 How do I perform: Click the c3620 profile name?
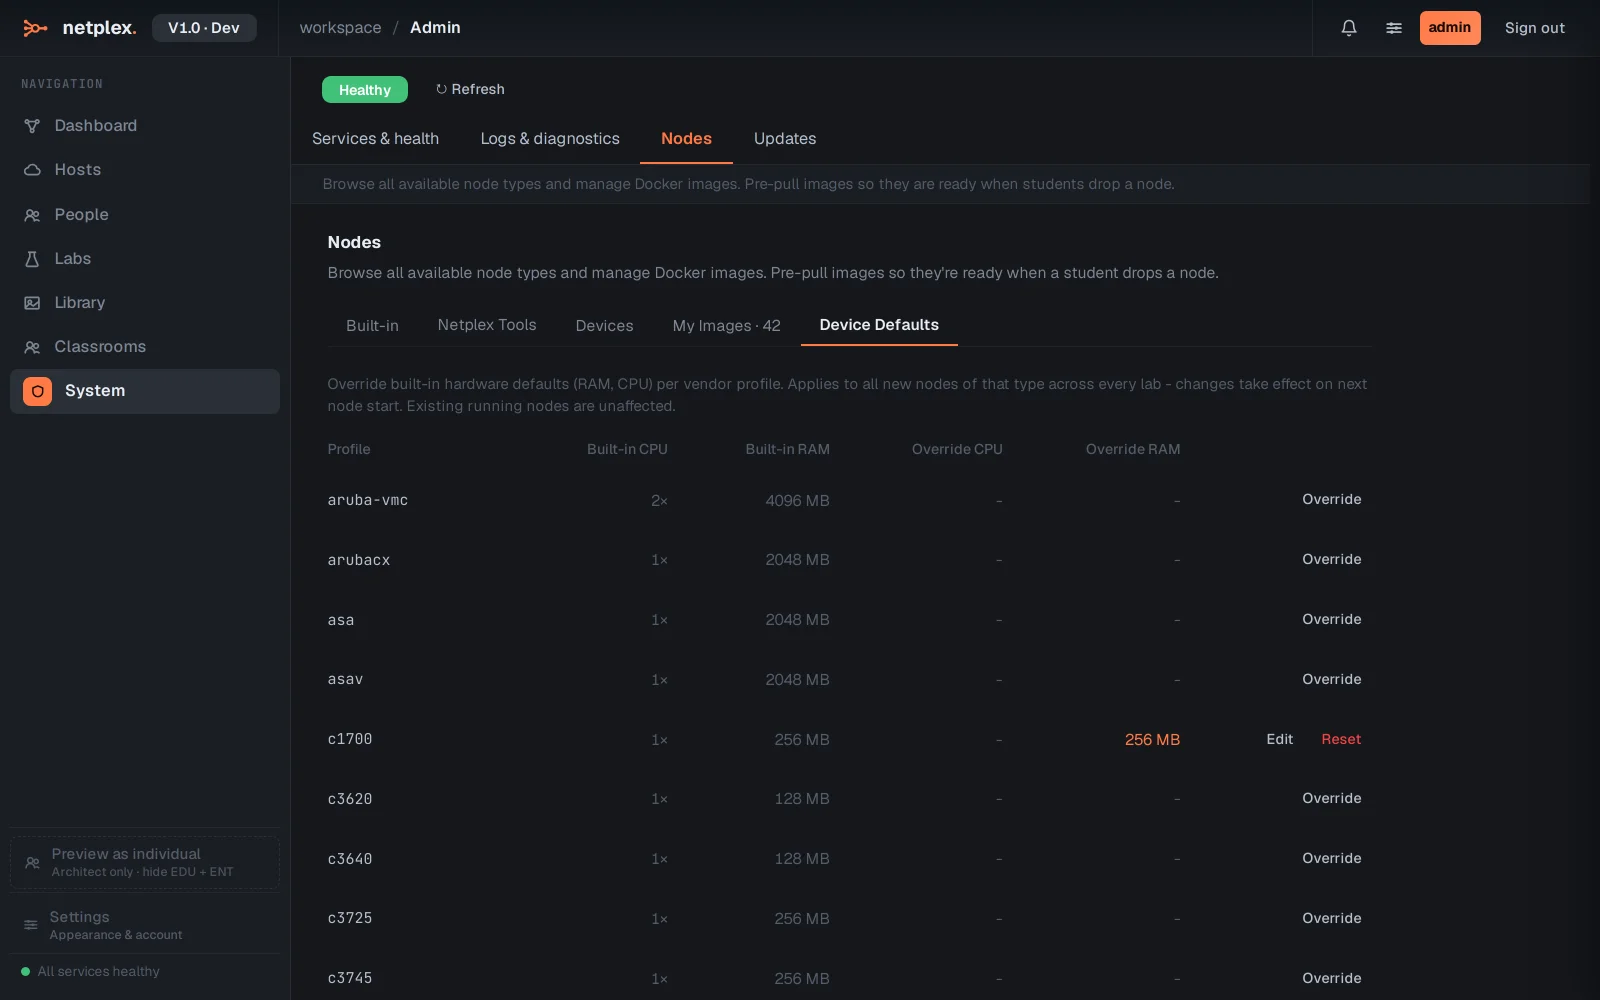pyautogui.click(x=349, y=799)
